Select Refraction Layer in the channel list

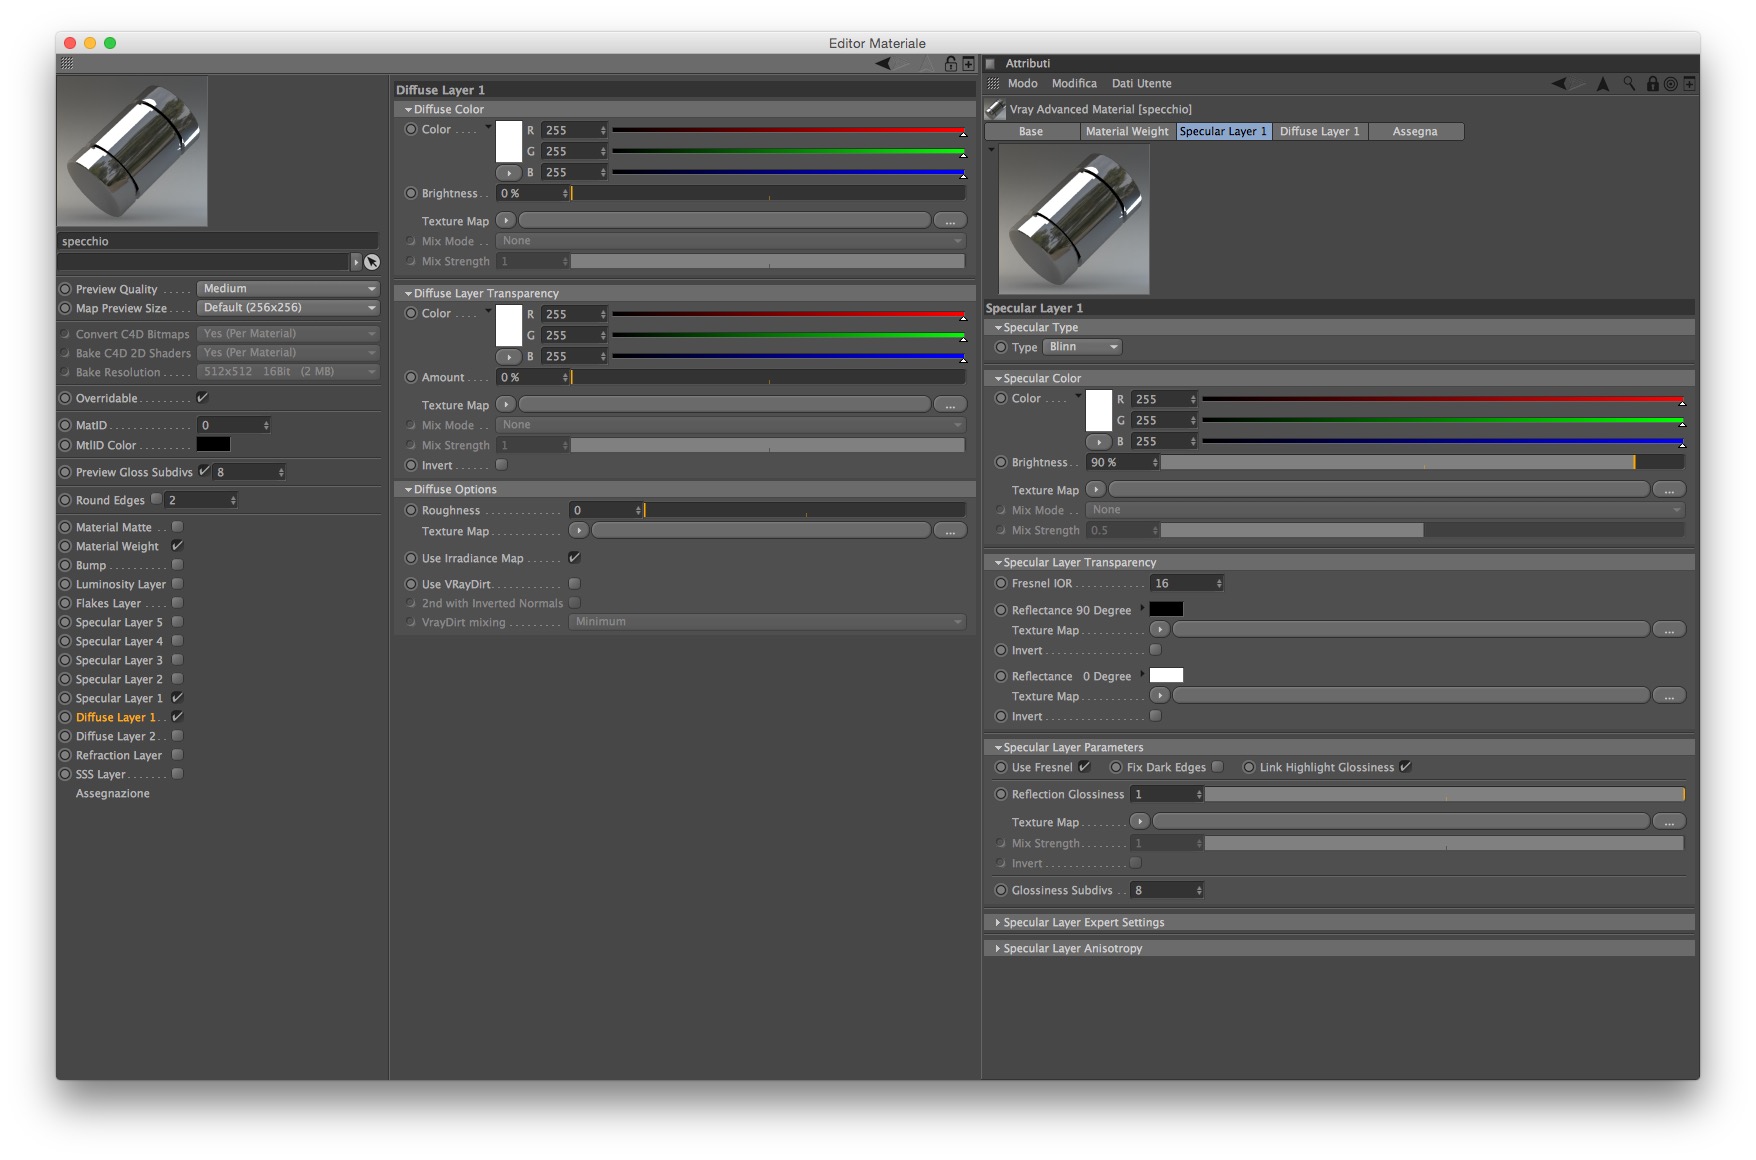(119, 755)
